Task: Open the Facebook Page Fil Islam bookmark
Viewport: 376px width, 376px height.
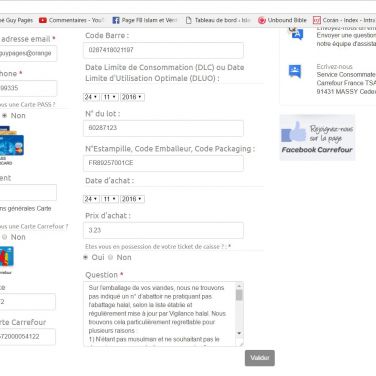Action: coord(145,20)
